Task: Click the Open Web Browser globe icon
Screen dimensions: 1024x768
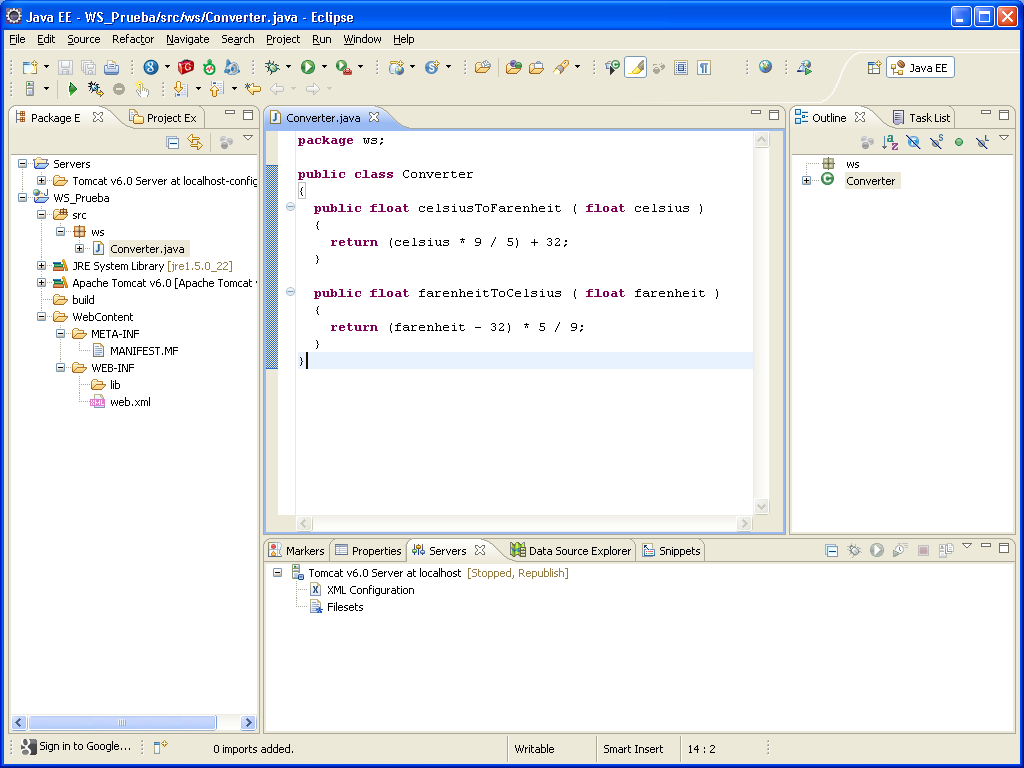Action: [765, 67]
